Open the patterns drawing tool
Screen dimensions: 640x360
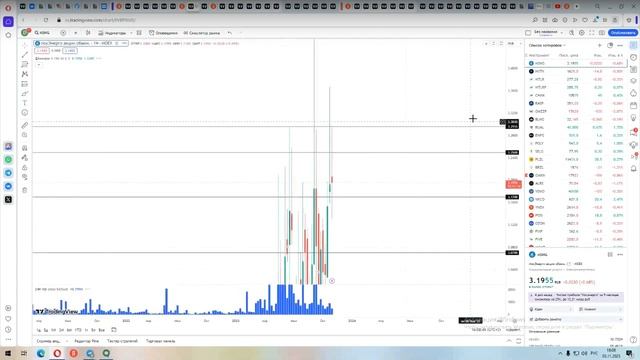(x=25, y=74)
